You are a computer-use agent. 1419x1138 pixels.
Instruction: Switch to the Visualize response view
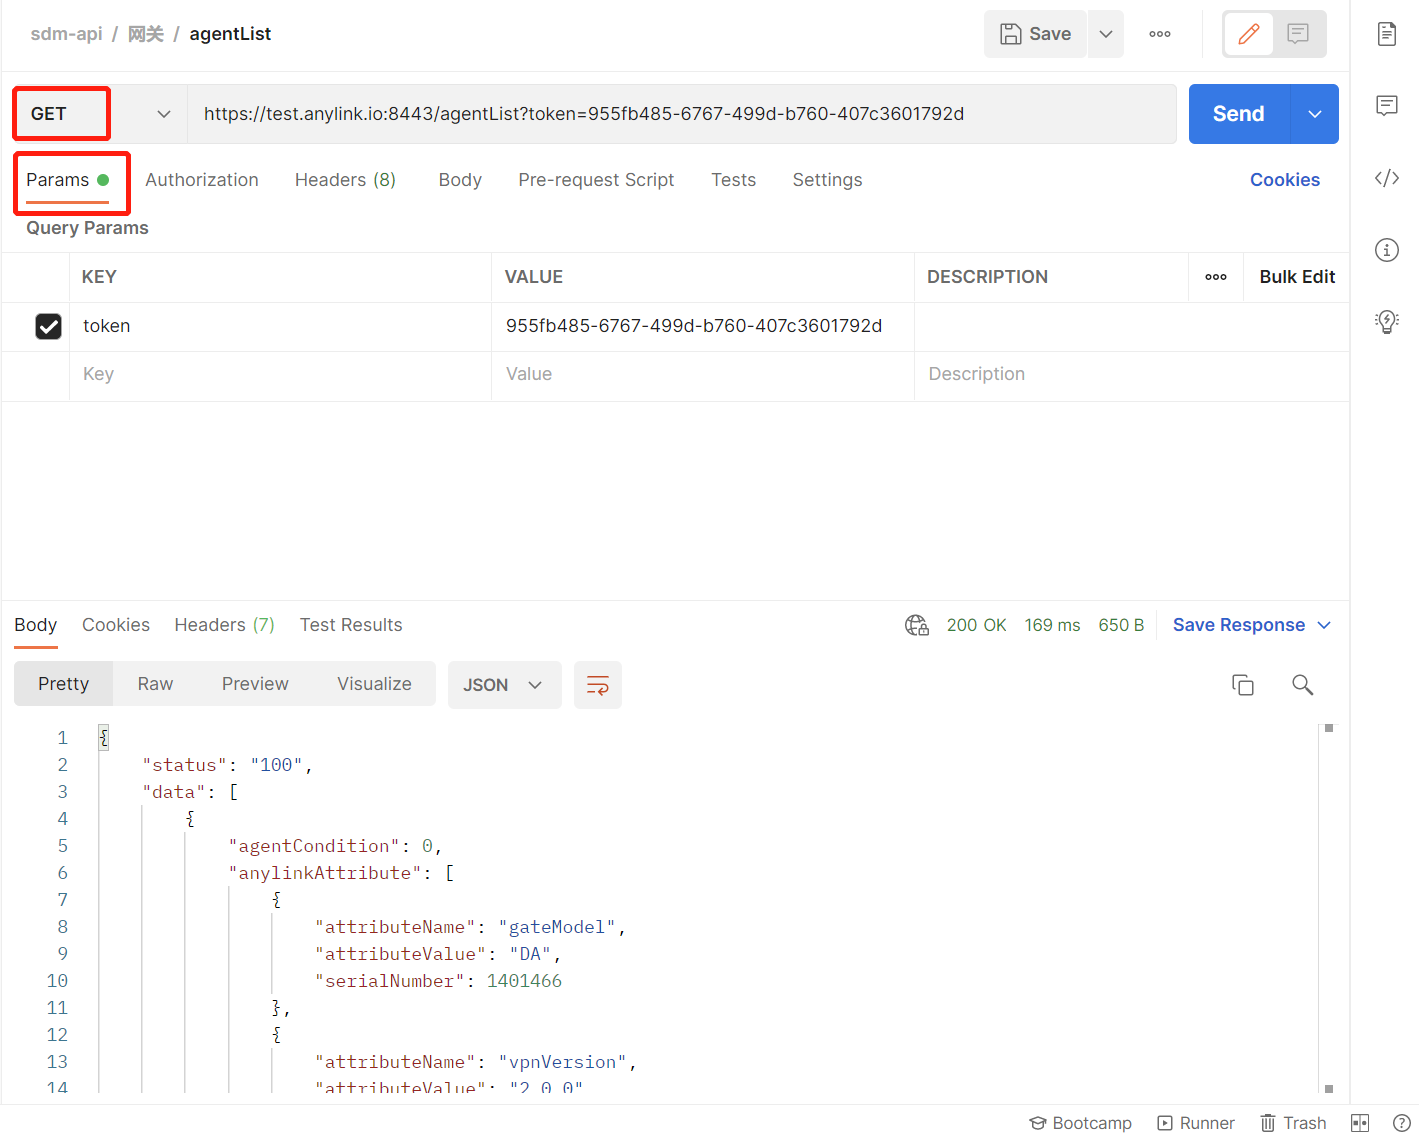click(x=374, y=684)
